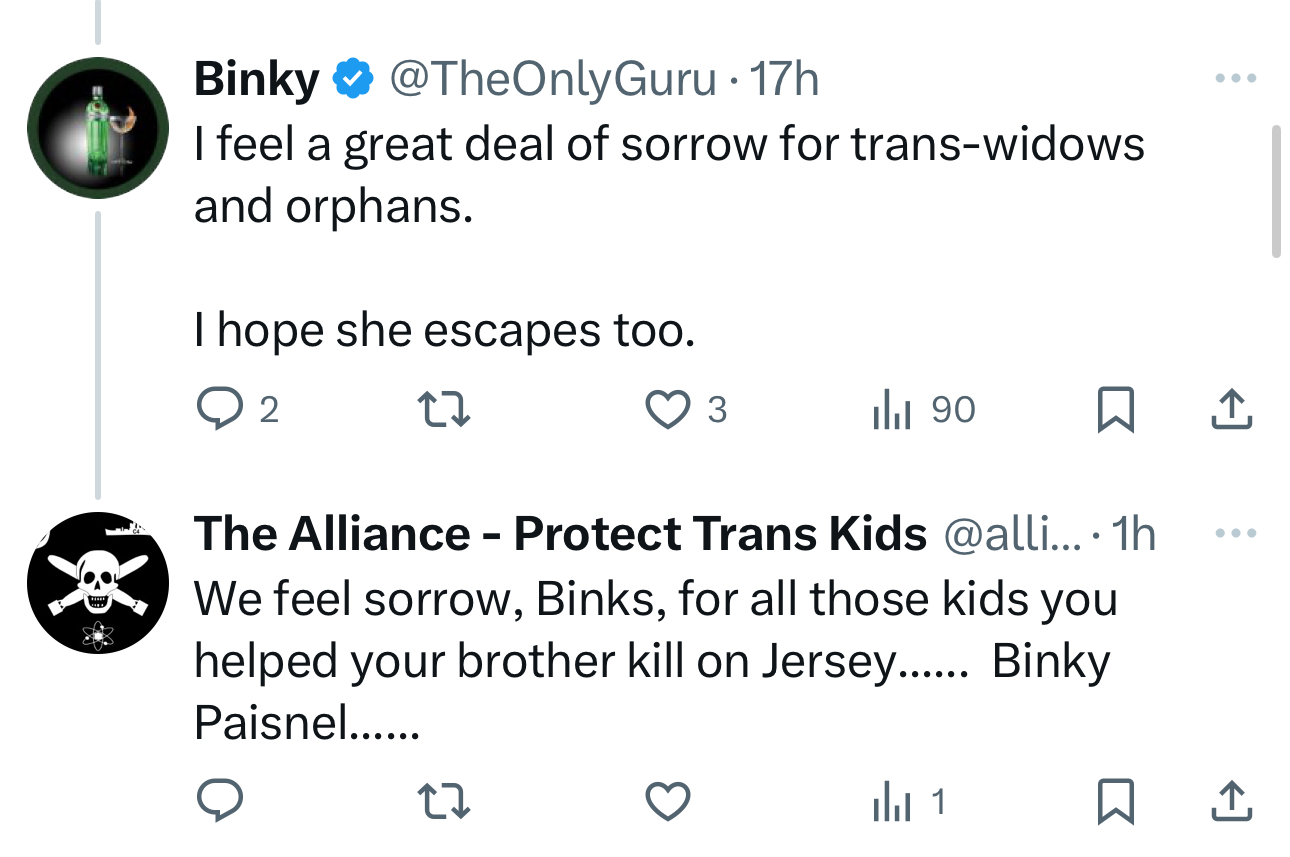Screen dimensions: 1290x857
Task: Open The Alliance - Protect Trans Kids profile
Action: (x=560, y=534)
